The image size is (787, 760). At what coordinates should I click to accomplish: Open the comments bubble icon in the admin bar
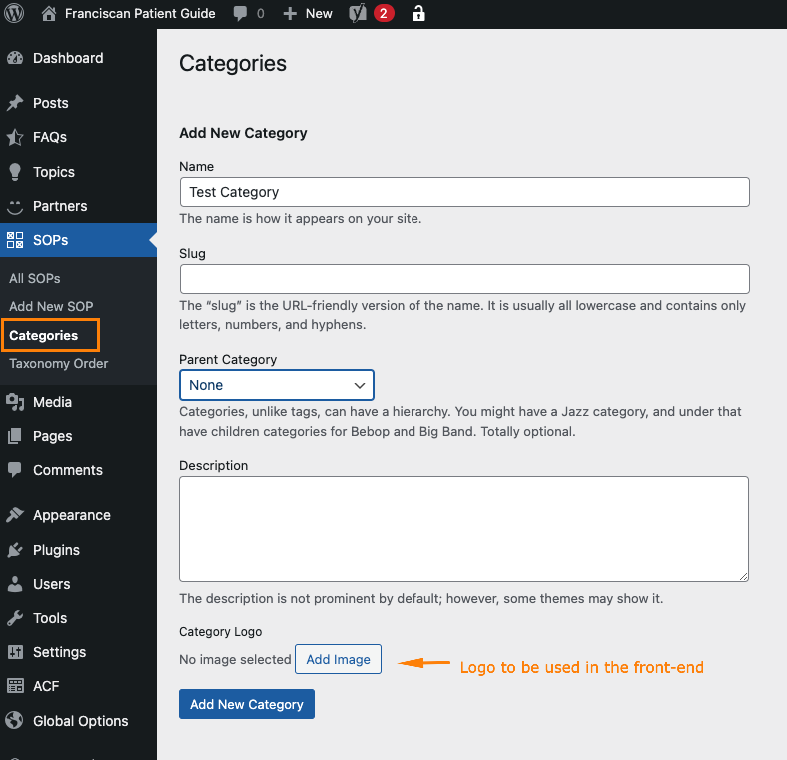[x=240, y=14]
